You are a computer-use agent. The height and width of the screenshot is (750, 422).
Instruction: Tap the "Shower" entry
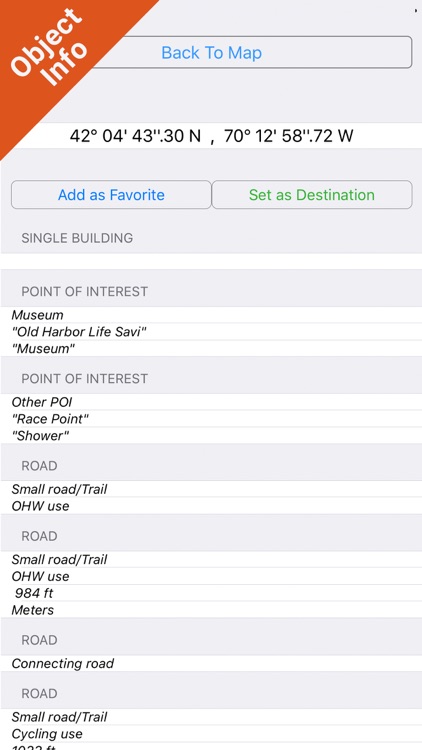211,436
